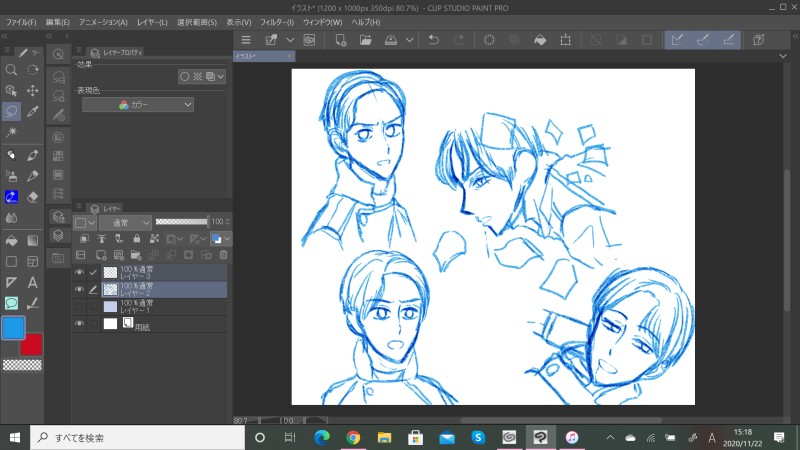
Task: Select the Auto select magic wand tool
Action: pos(11,133)
